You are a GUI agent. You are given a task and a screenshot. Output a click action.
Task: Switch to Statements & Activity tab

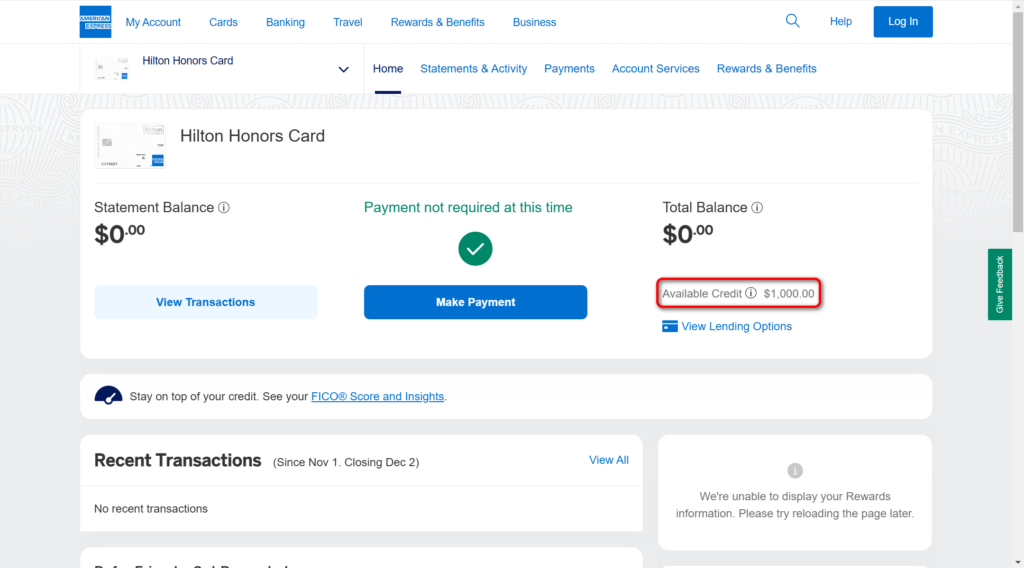pyautogui.click(x=473, y=69)
